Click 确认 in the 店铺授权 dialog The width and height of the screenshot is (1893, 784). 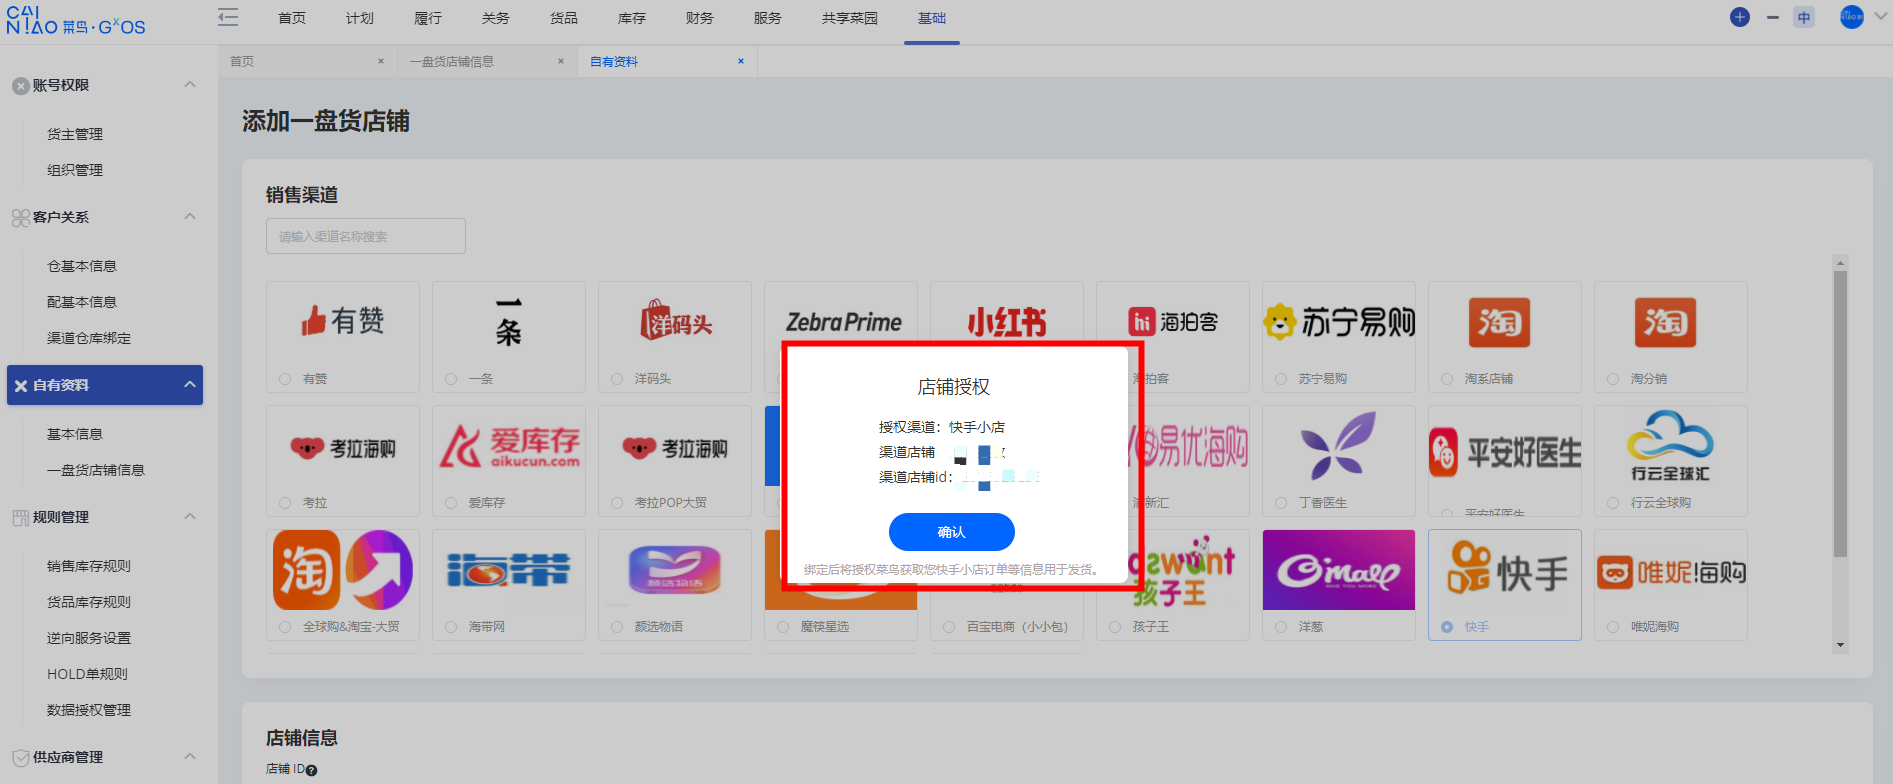click(952, 532)
